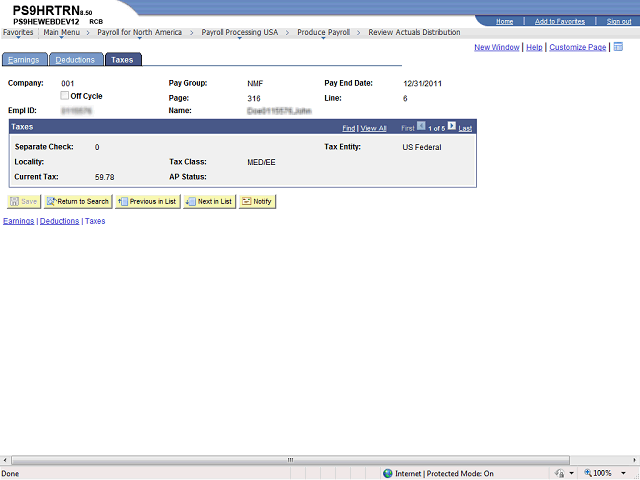Select the Taxes tab

pyautogui.click(x=123, y=60)
